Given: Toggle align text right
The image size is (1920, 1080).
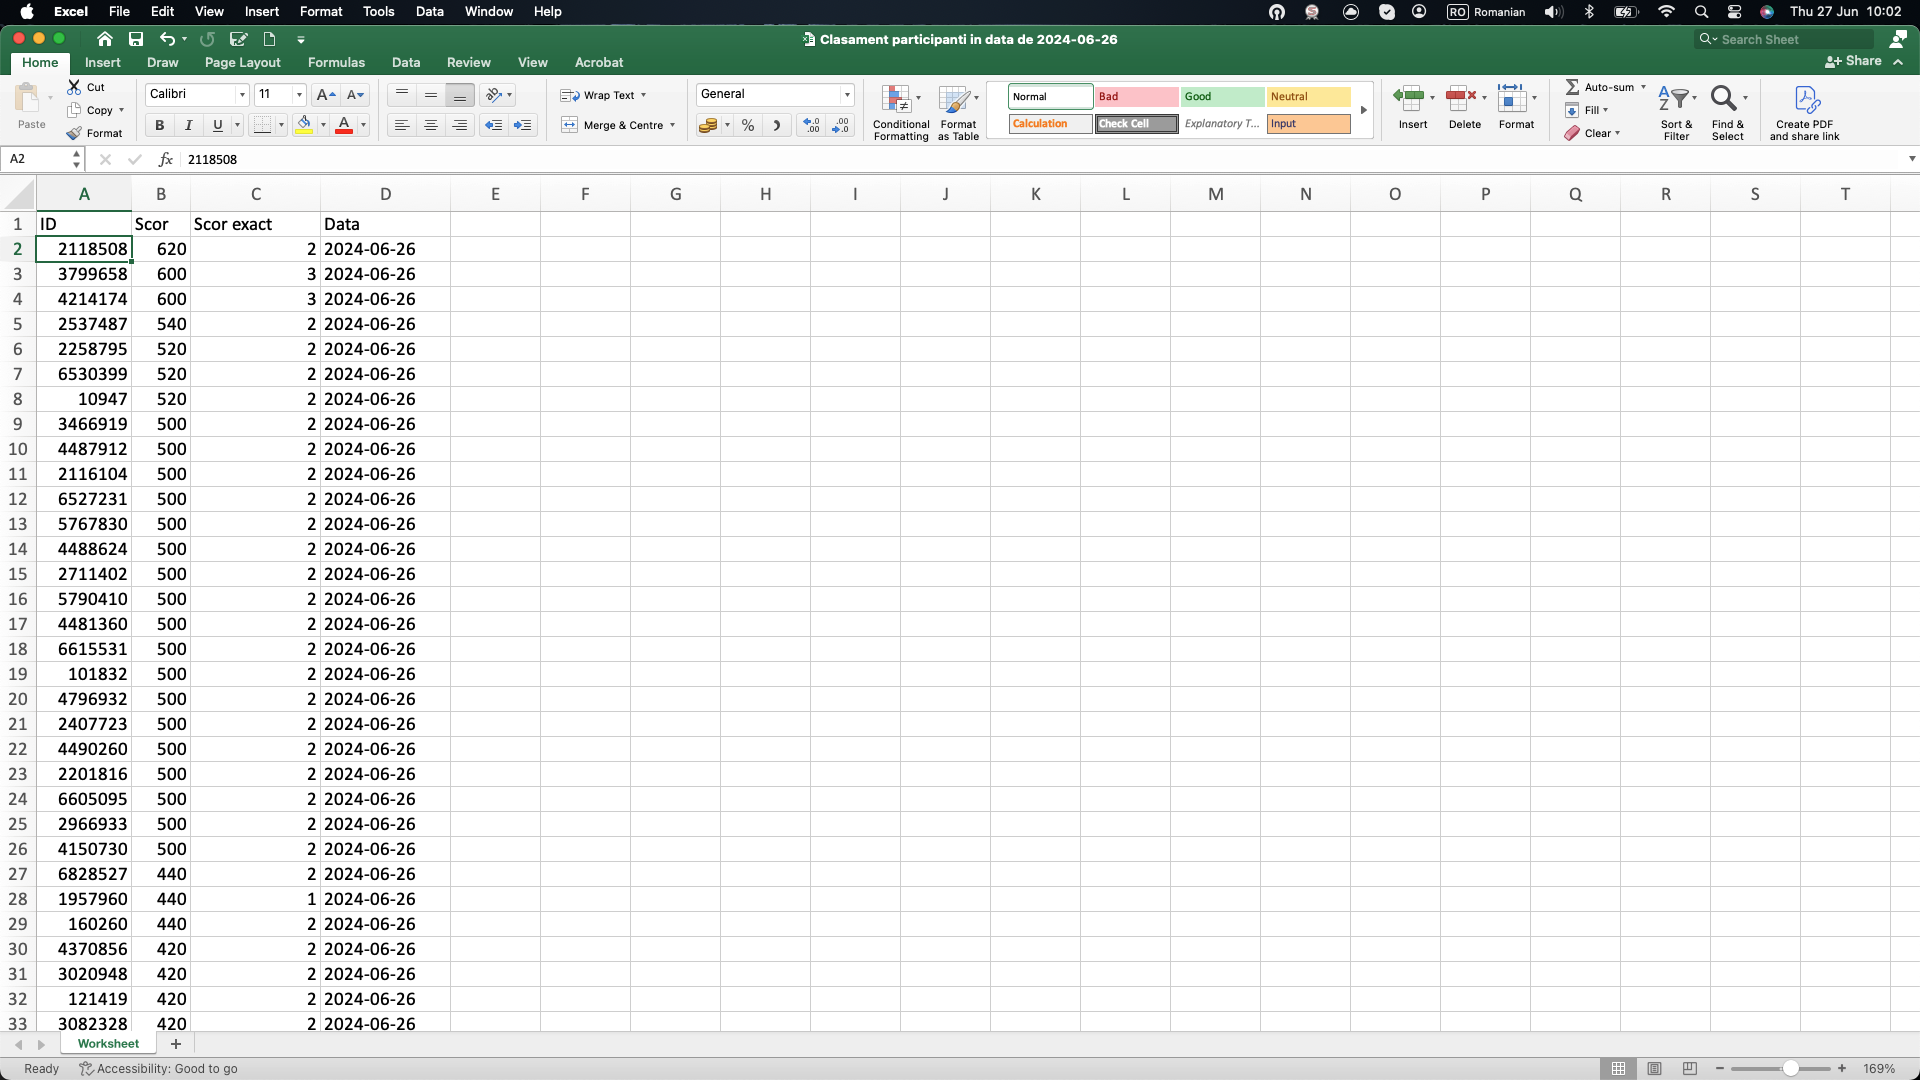Looking at the screenshot, I should (x=460, y=125).
